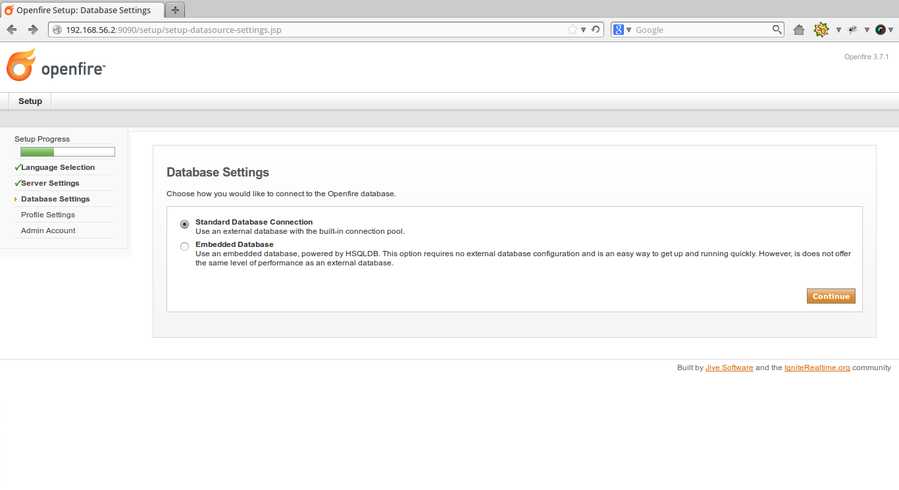Click the Standard Database Connection label
The width and height of the screenshot is (899, 490).
(x=254, y=222)
